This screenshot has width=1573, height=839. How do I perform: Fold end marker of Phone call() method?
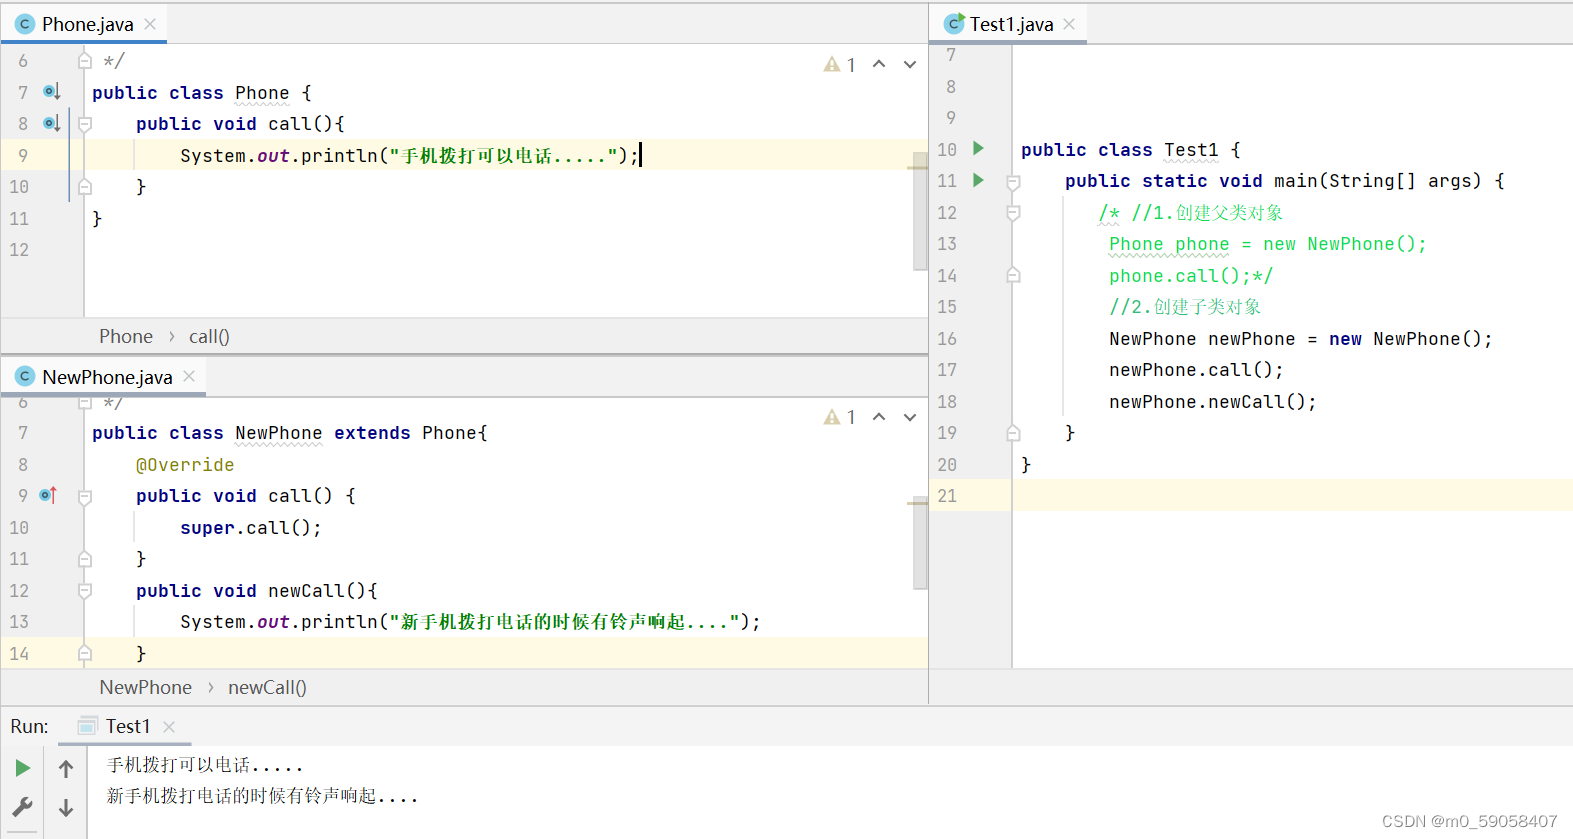pos(85,187)
